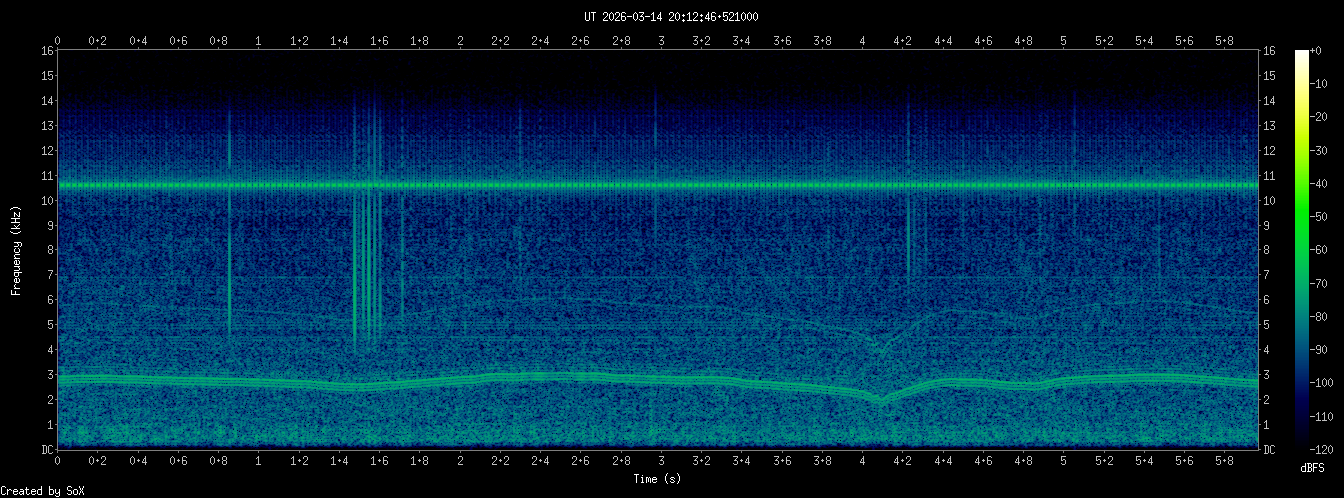1344x498 pixels.
Task: Click the '8' label on the right frequency axis
Action: pyautogui.click(x=1269, y=250)
